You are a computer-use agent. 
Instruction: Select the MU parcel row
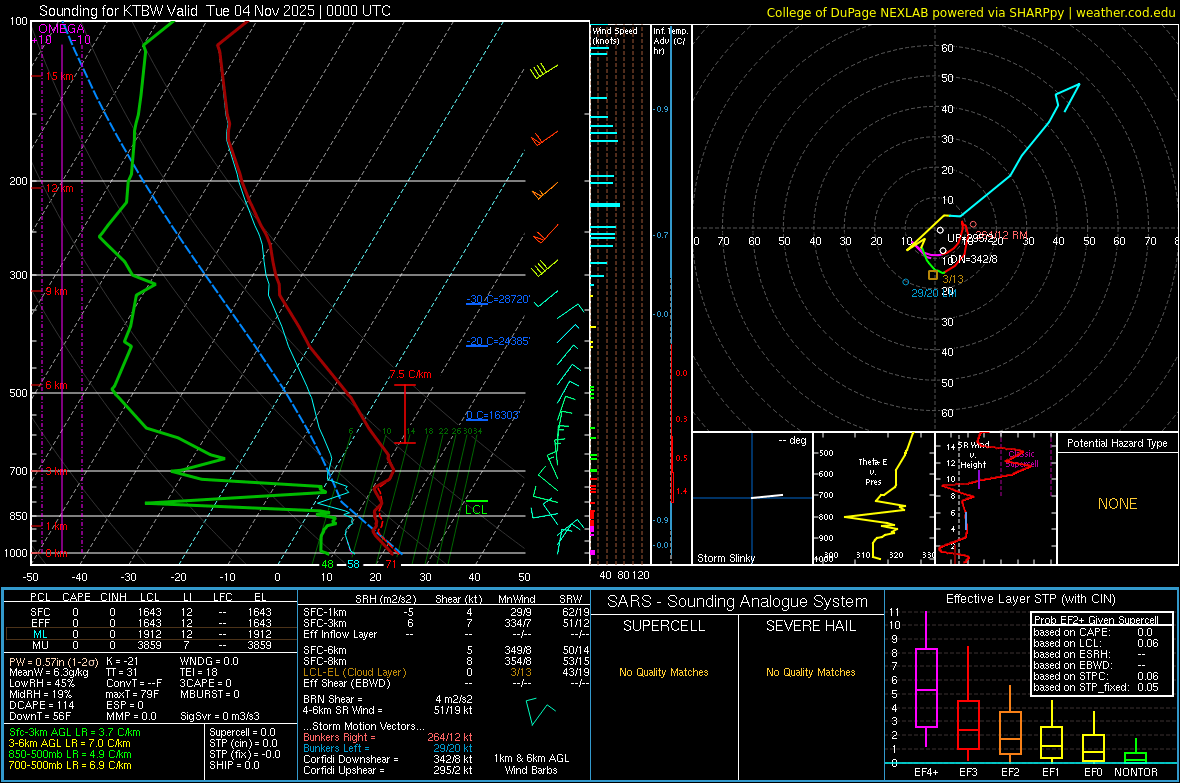[151, 645]
